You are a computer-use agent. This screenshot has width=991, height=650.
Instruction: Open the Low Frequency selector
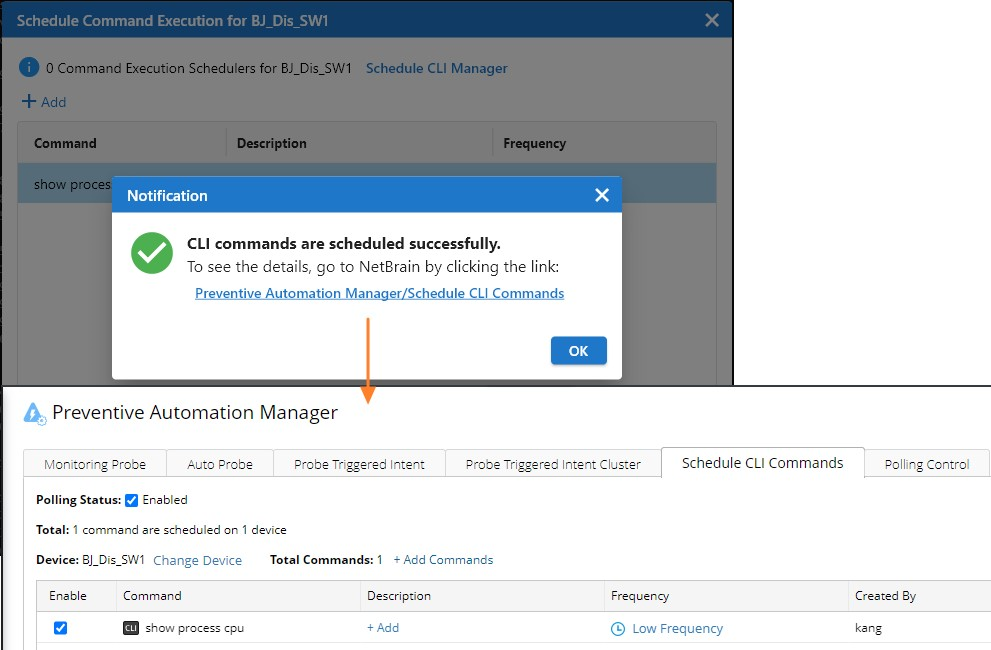[677, 629]
